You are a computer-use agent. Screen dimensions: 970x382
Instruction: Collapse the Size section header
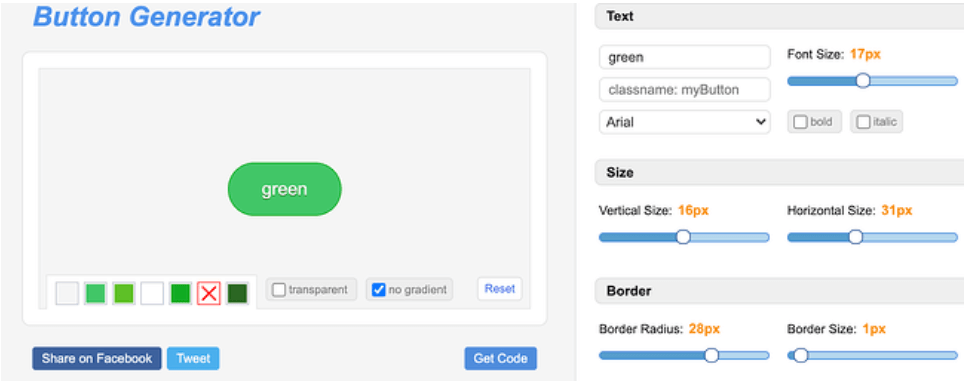pos(781,172)
